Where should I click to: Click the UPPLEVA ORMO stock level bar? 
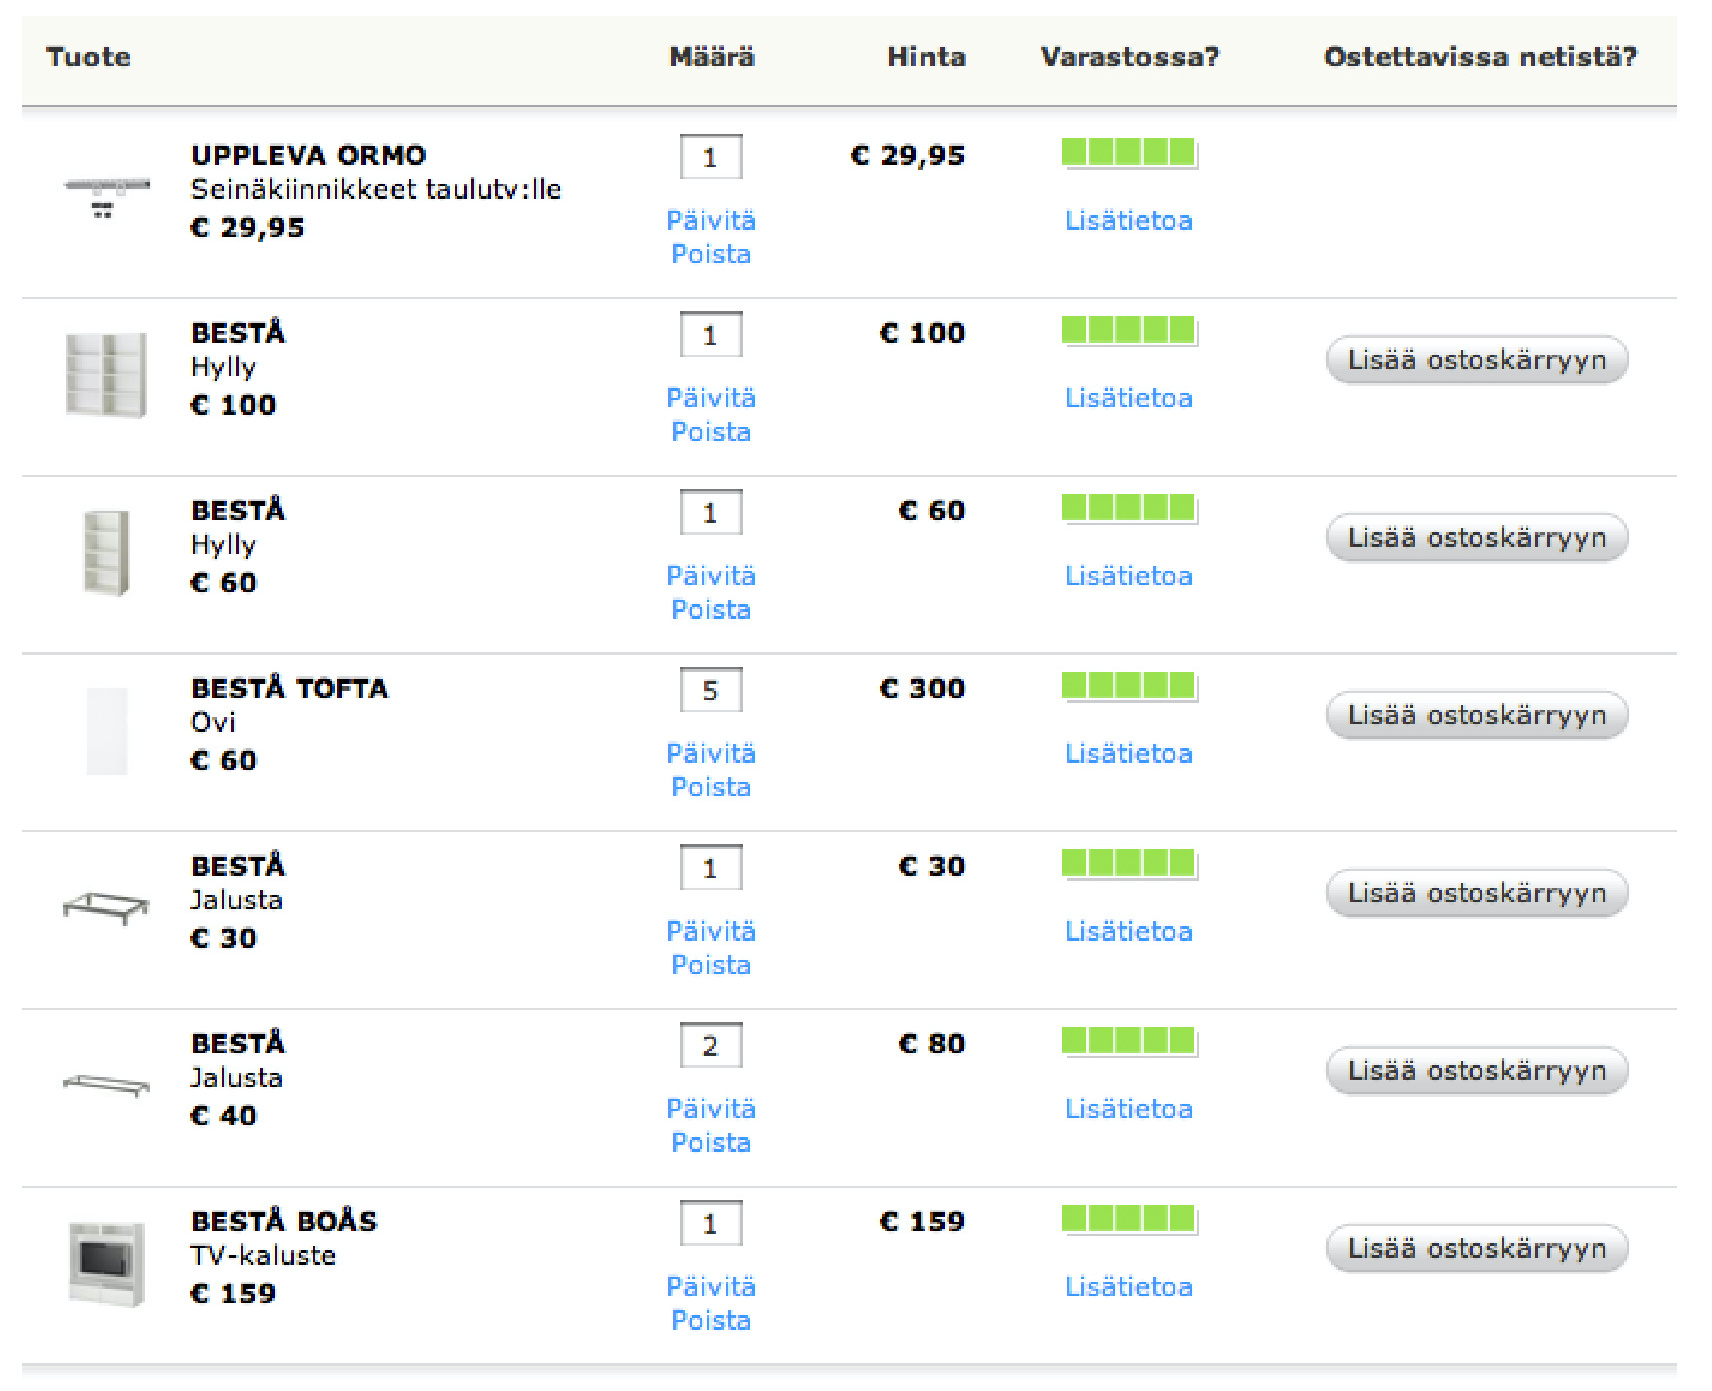coord(1129,153)
